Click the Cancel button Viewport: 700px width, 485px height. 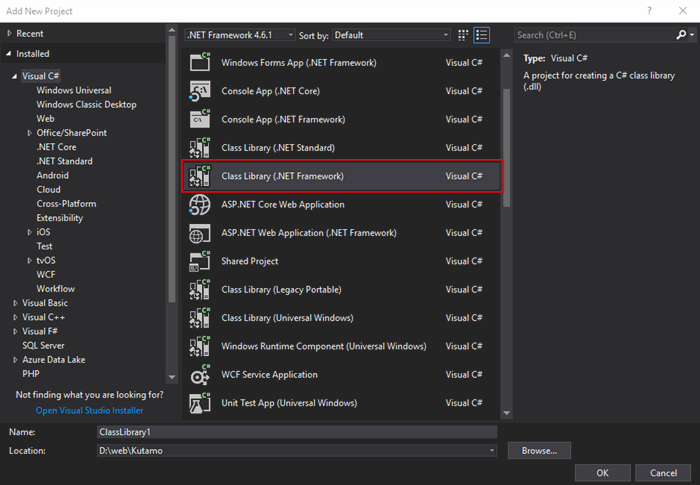[x=663, y=473]
